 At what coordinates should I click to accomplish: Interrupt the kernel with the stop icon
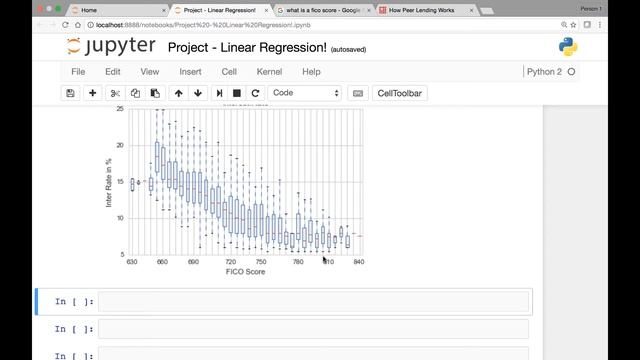click(x=237, y=93)
